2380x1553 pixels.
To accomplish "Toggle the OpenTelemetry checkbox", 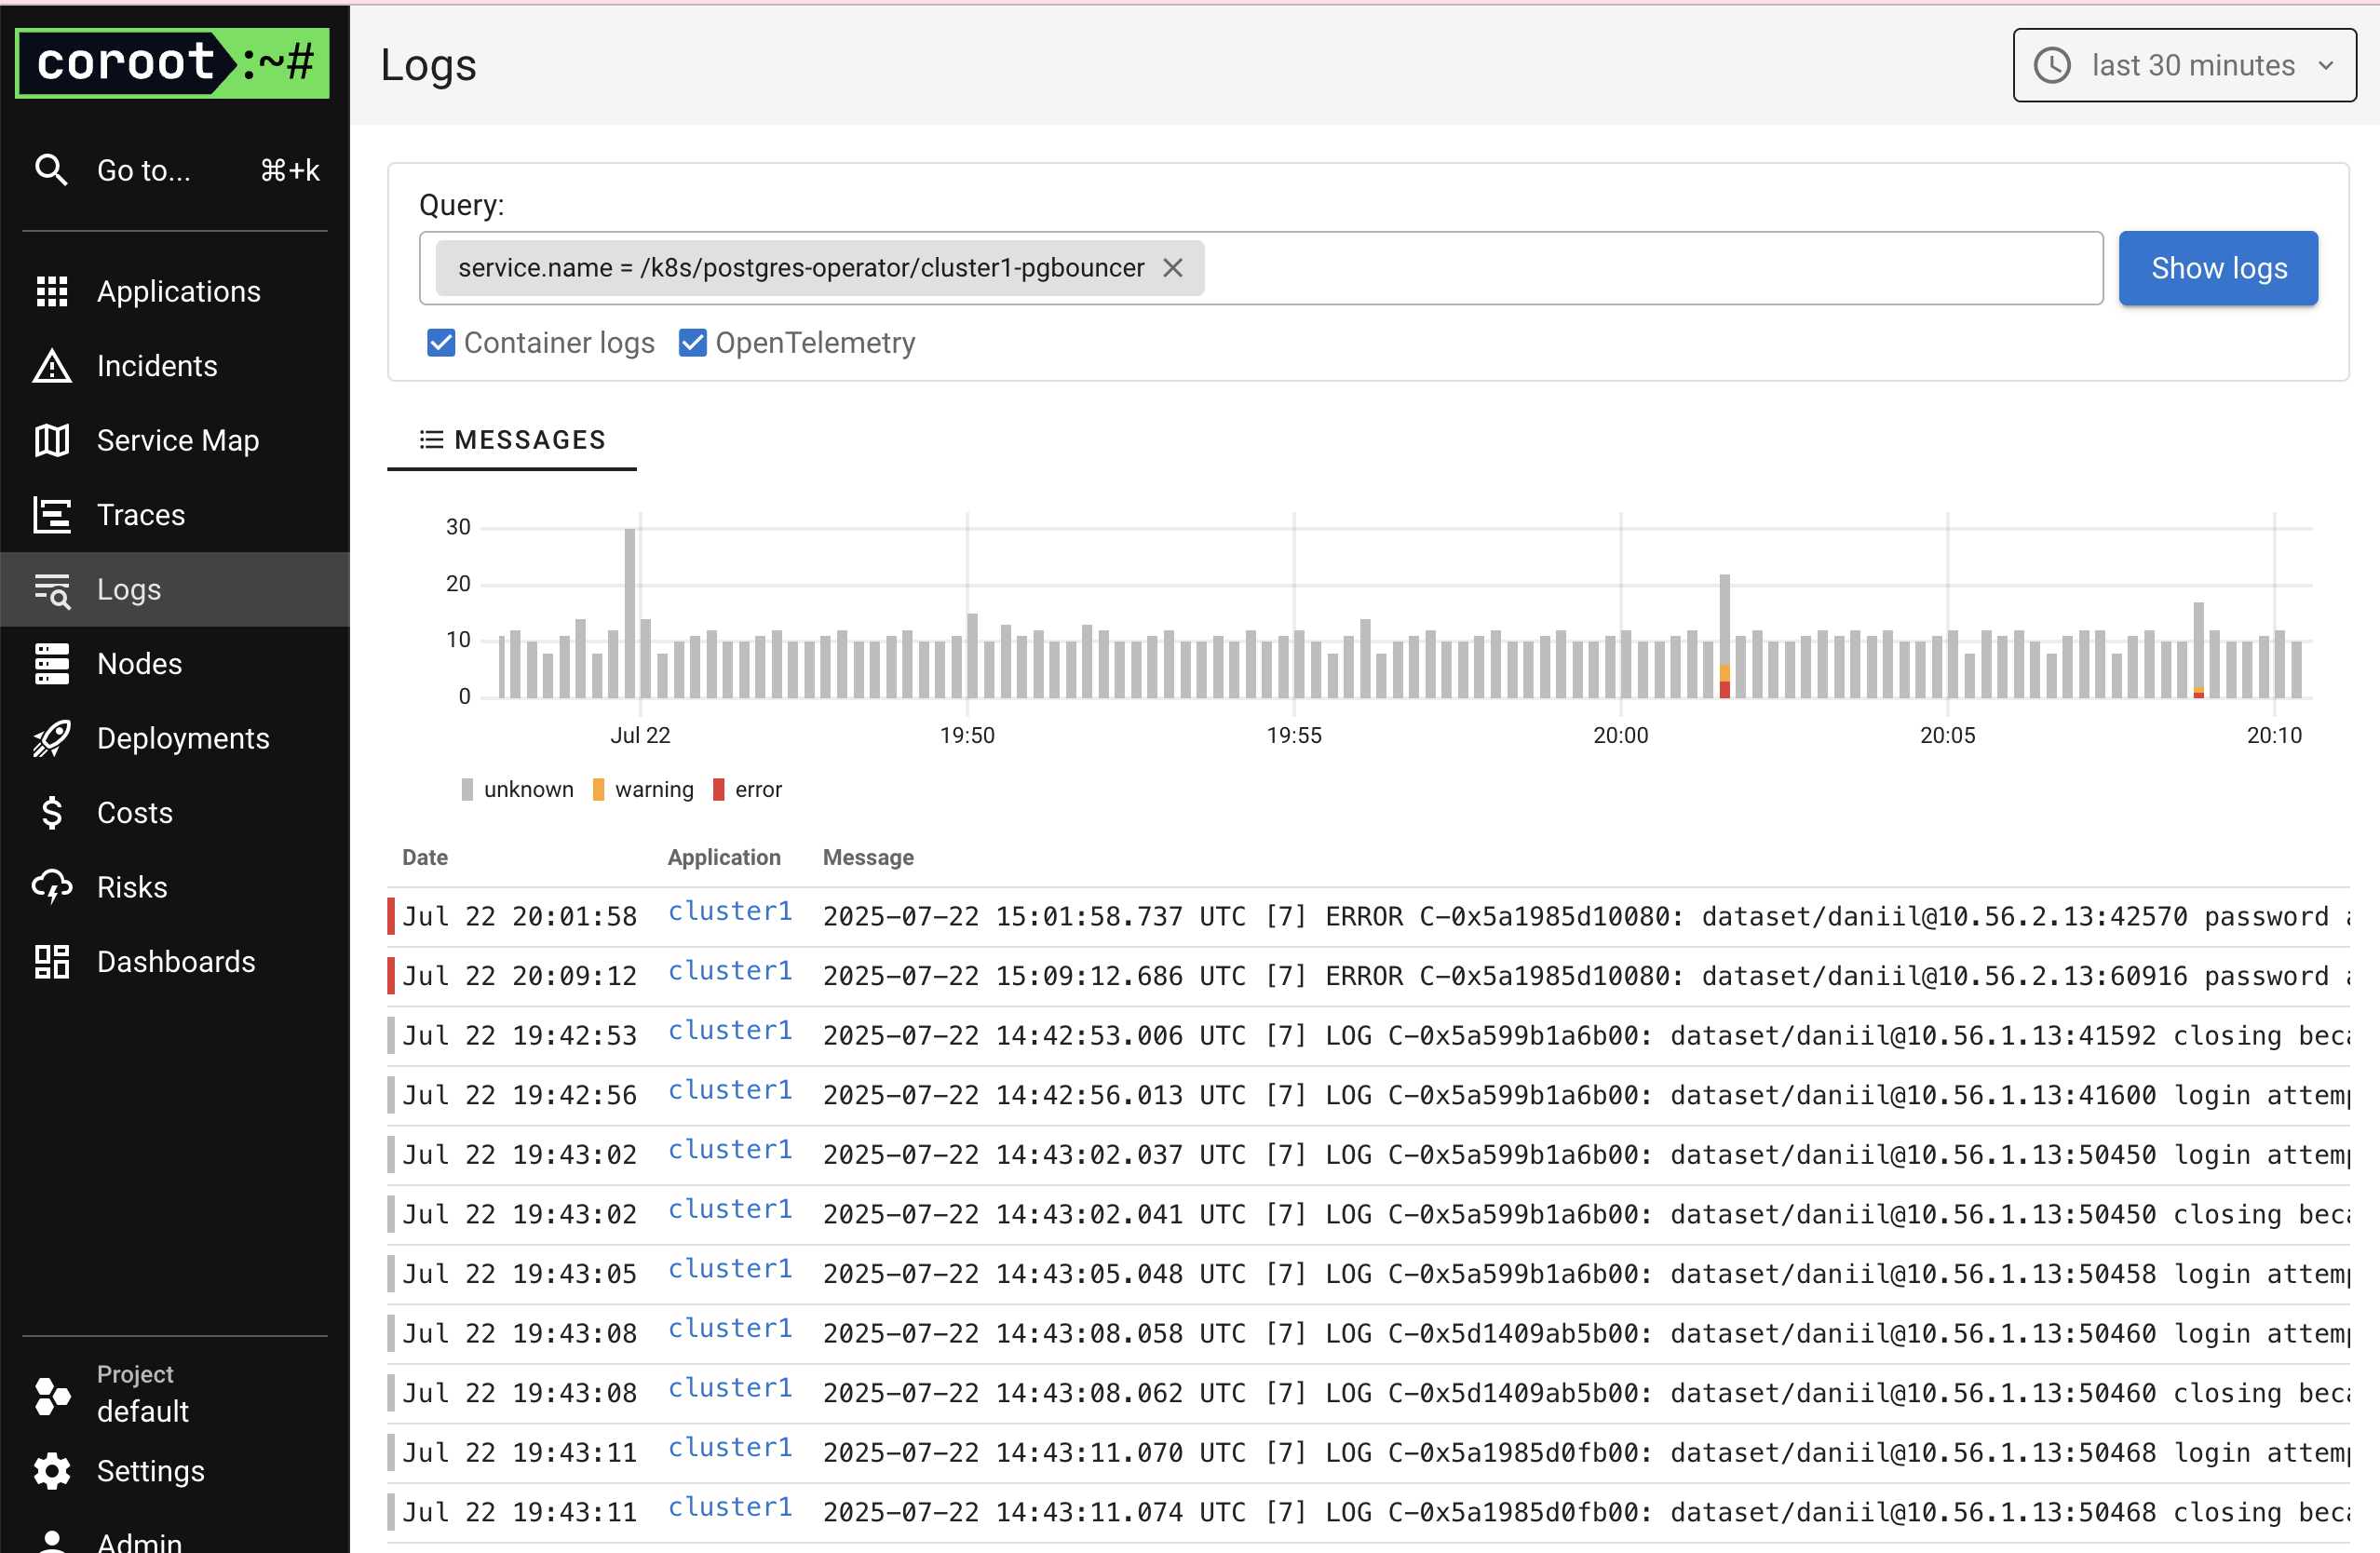I will coord(692,343).
